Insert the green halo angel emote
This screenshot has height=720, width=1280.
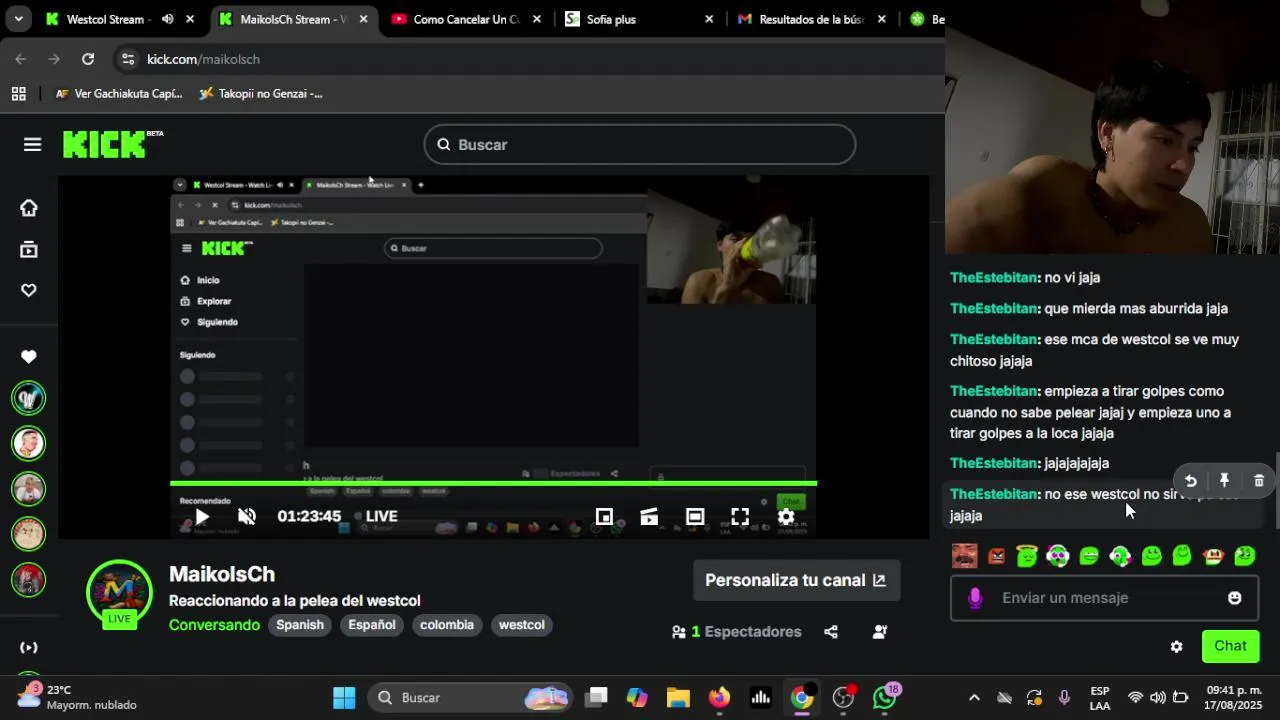click(1027, 556)
